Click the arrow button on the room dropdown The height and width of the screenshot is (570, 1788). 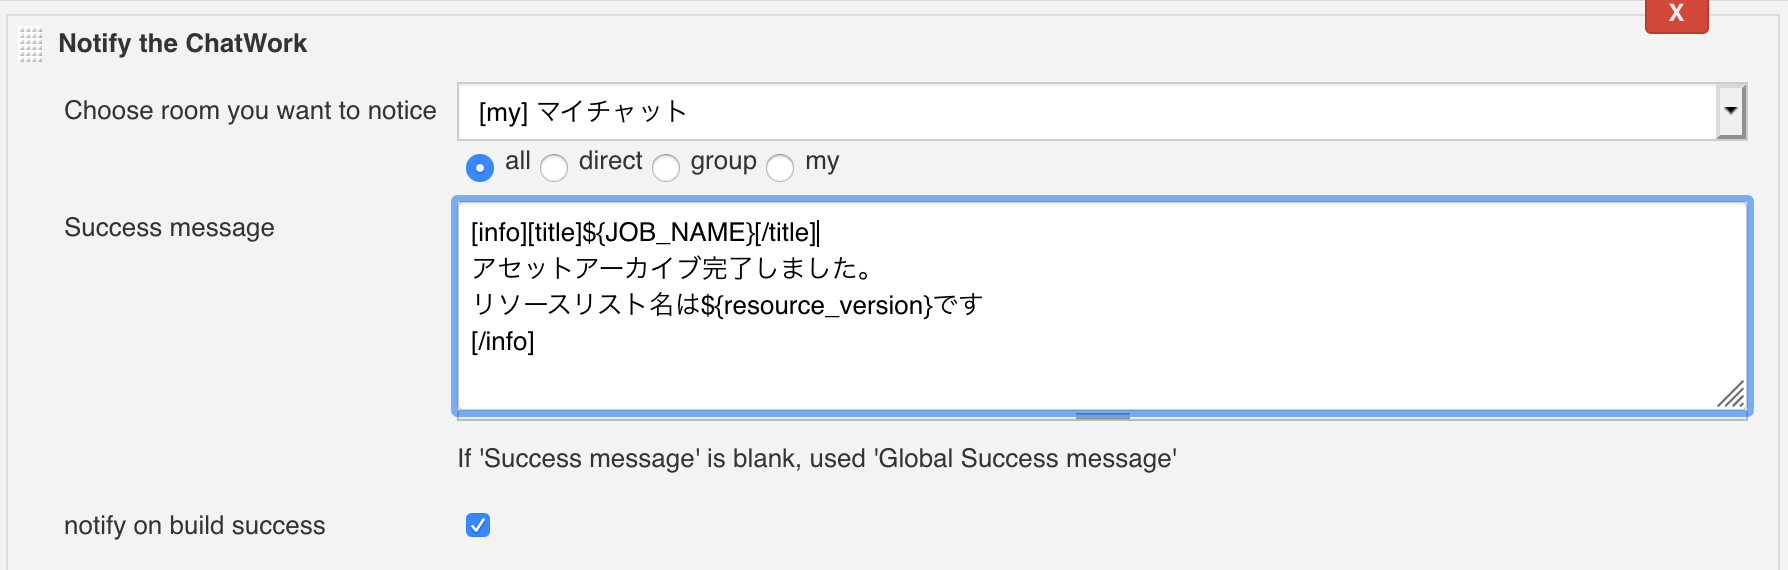(x=1731, y=112)
